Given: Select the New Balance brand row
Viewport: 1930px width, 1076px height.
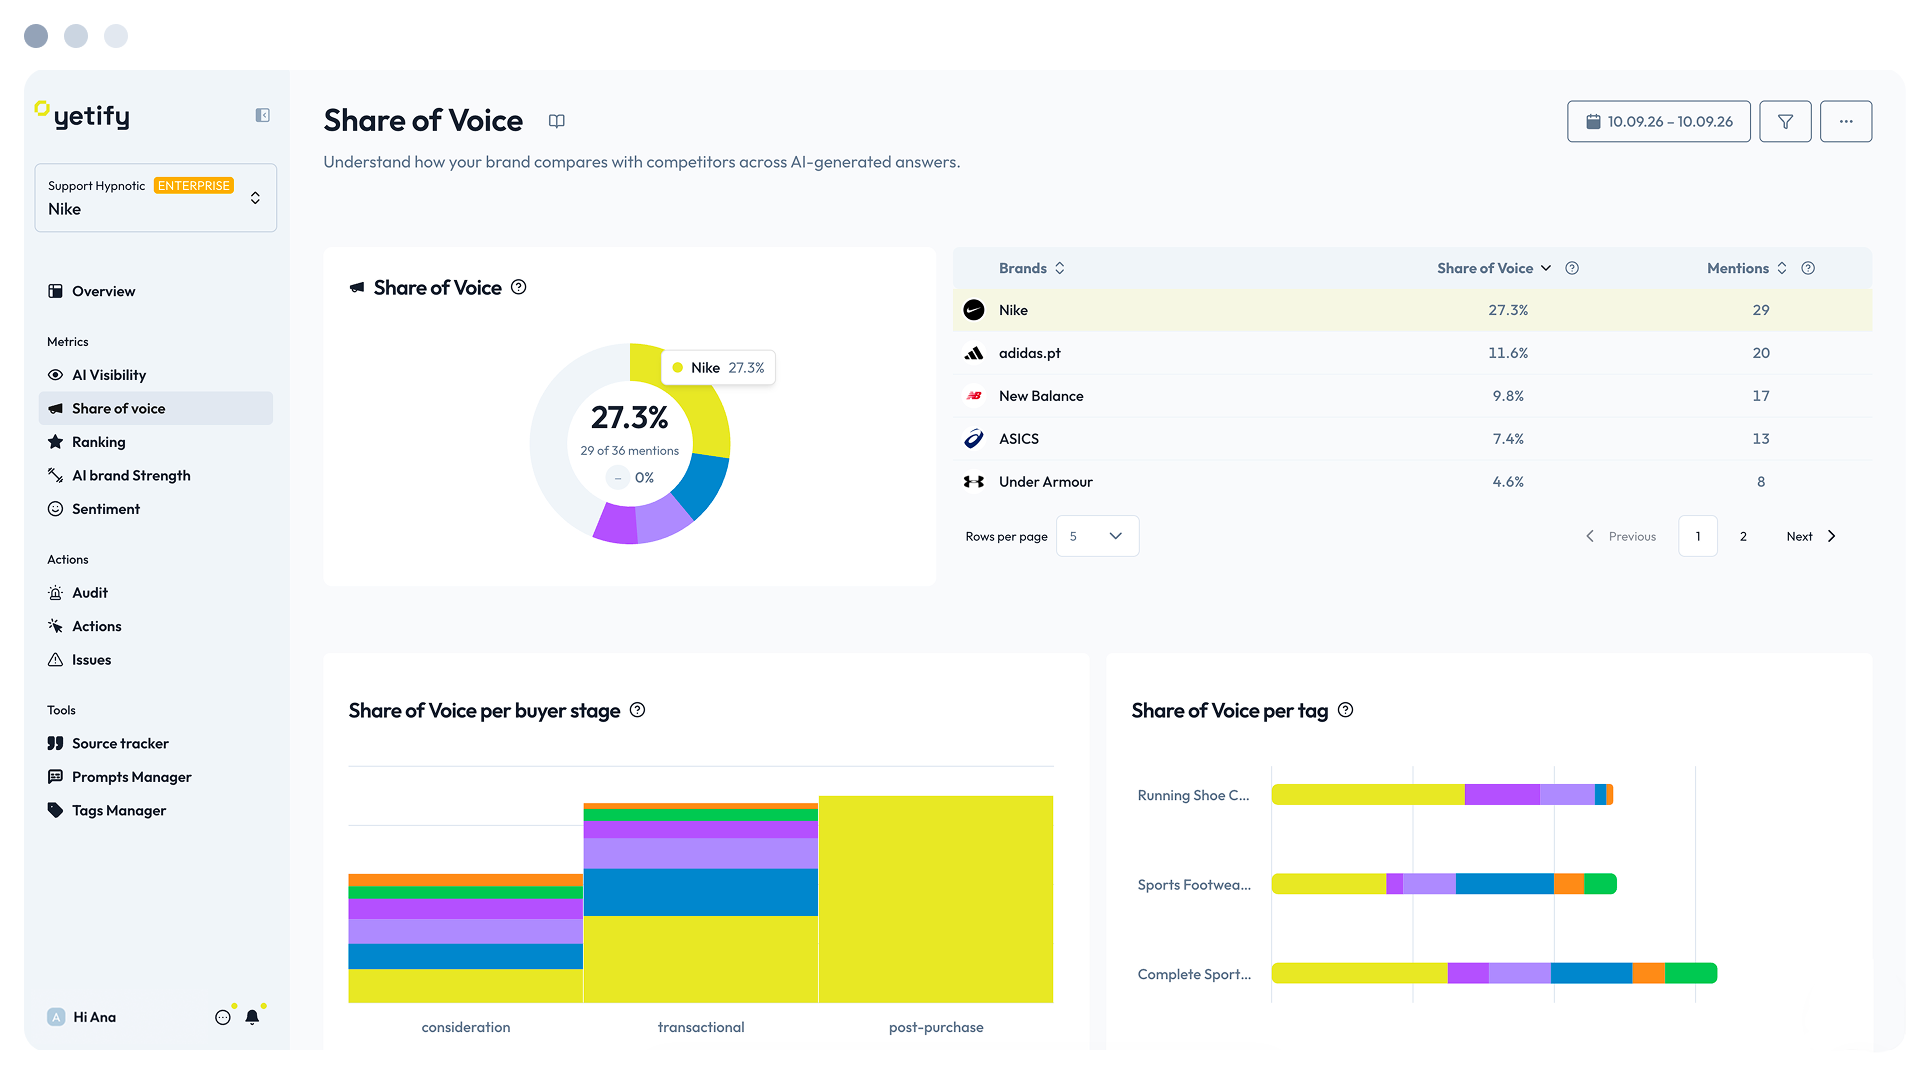Looking at the screenshot, I should coord(1412,396).
